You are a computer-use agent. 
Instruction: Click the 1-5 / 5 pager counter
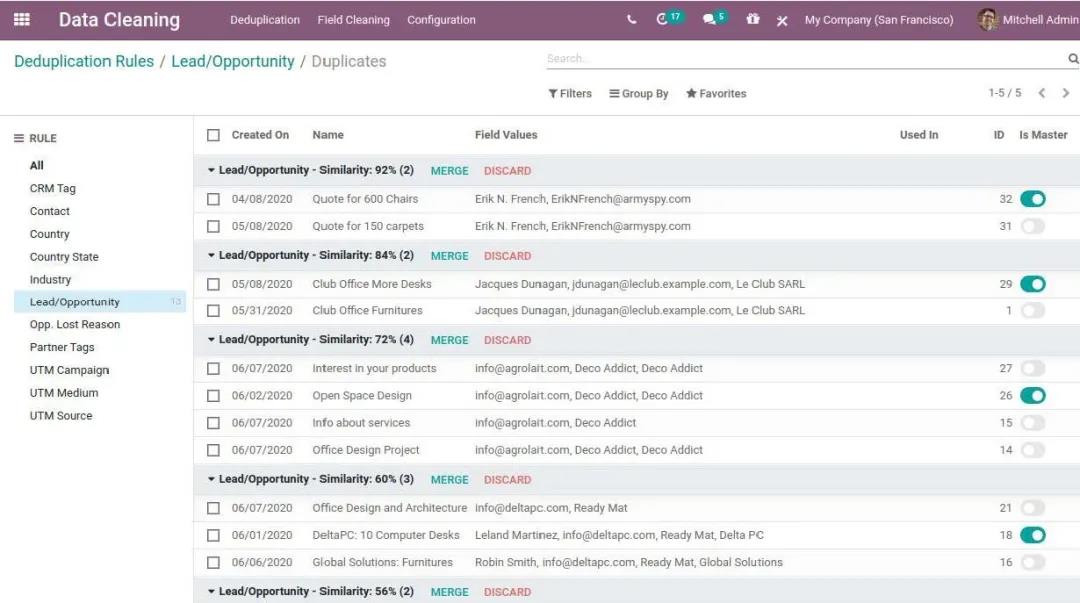pos(1004,93)
